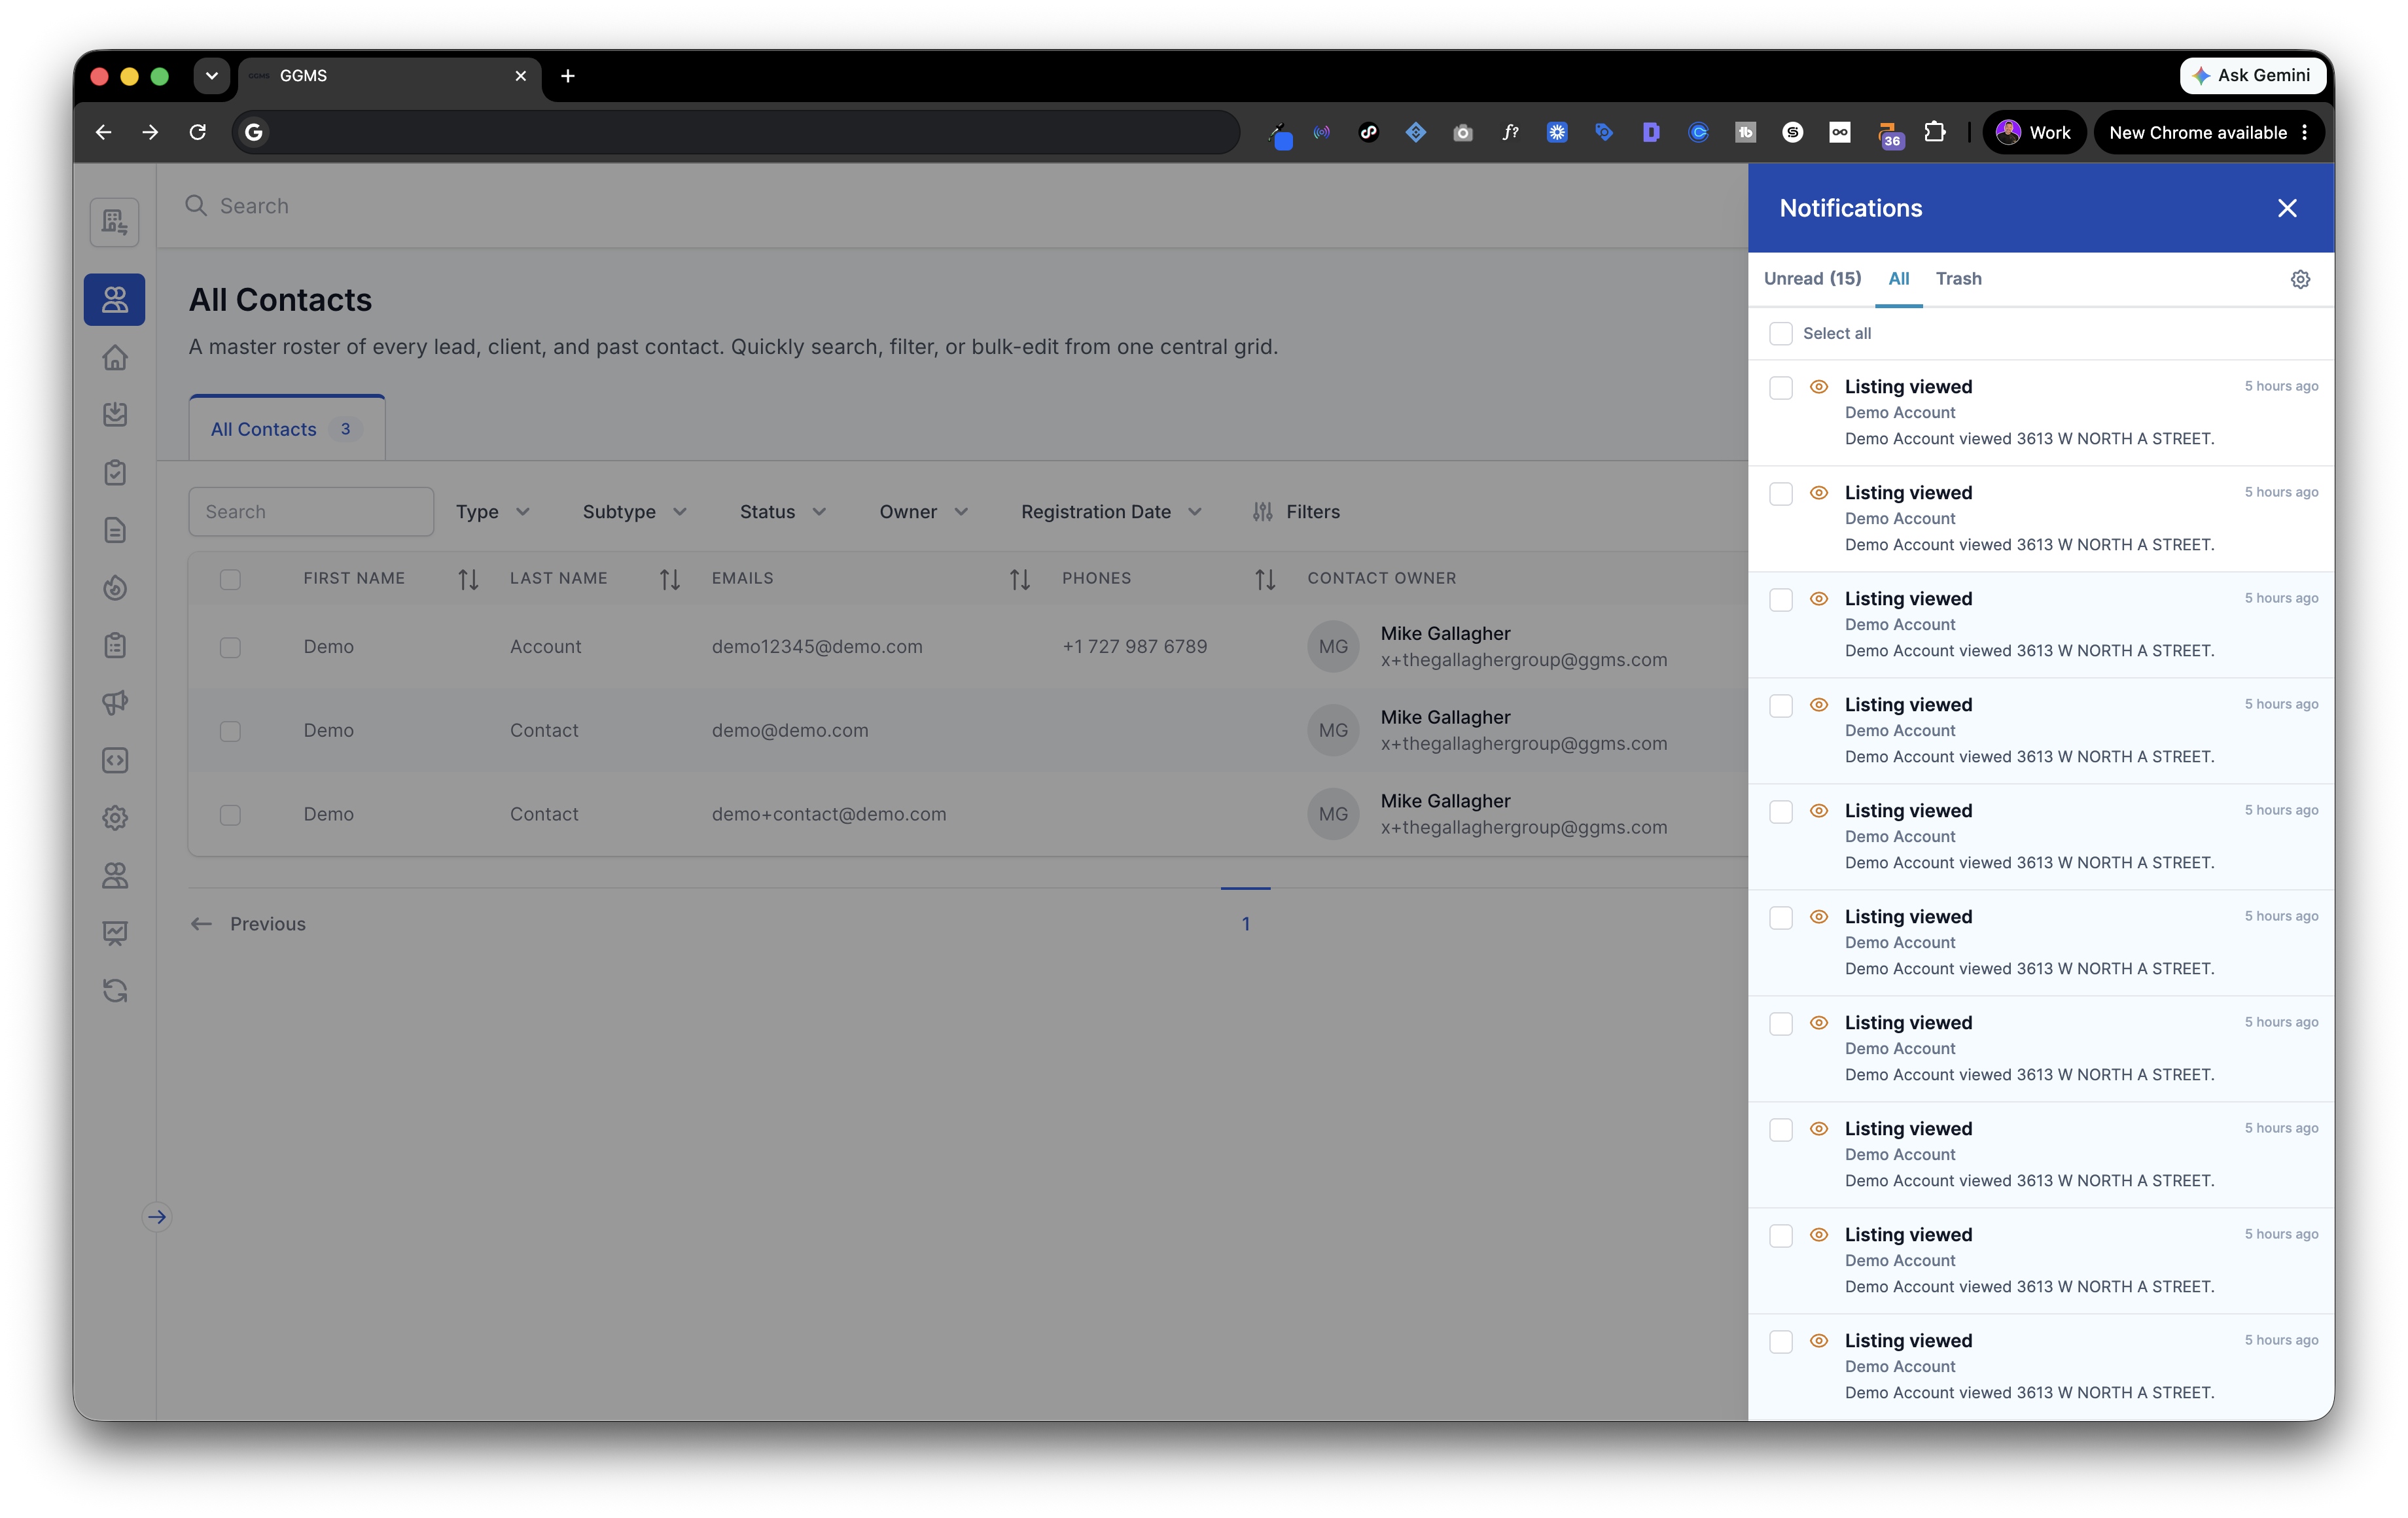This screenshot has height=1518, width=2408.
Task: Open the megaphone marketing sidebar icon
Action: click(x=115, y=703)
